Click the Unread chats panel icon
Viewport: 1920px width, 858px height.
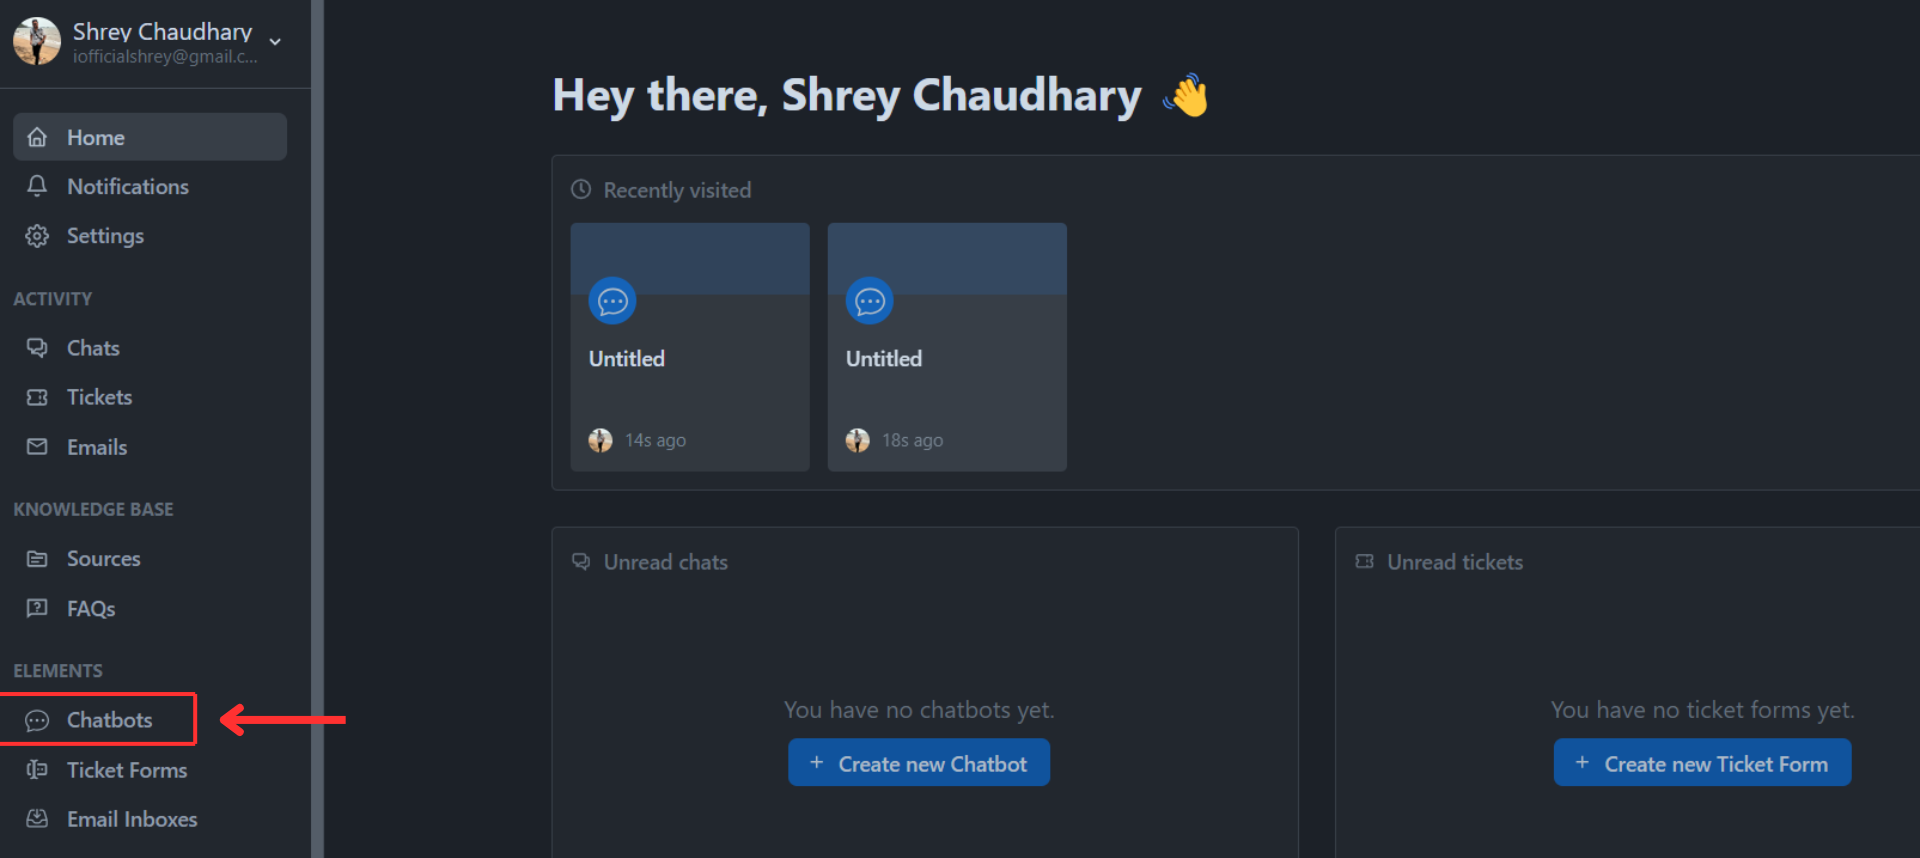[581, 561]
